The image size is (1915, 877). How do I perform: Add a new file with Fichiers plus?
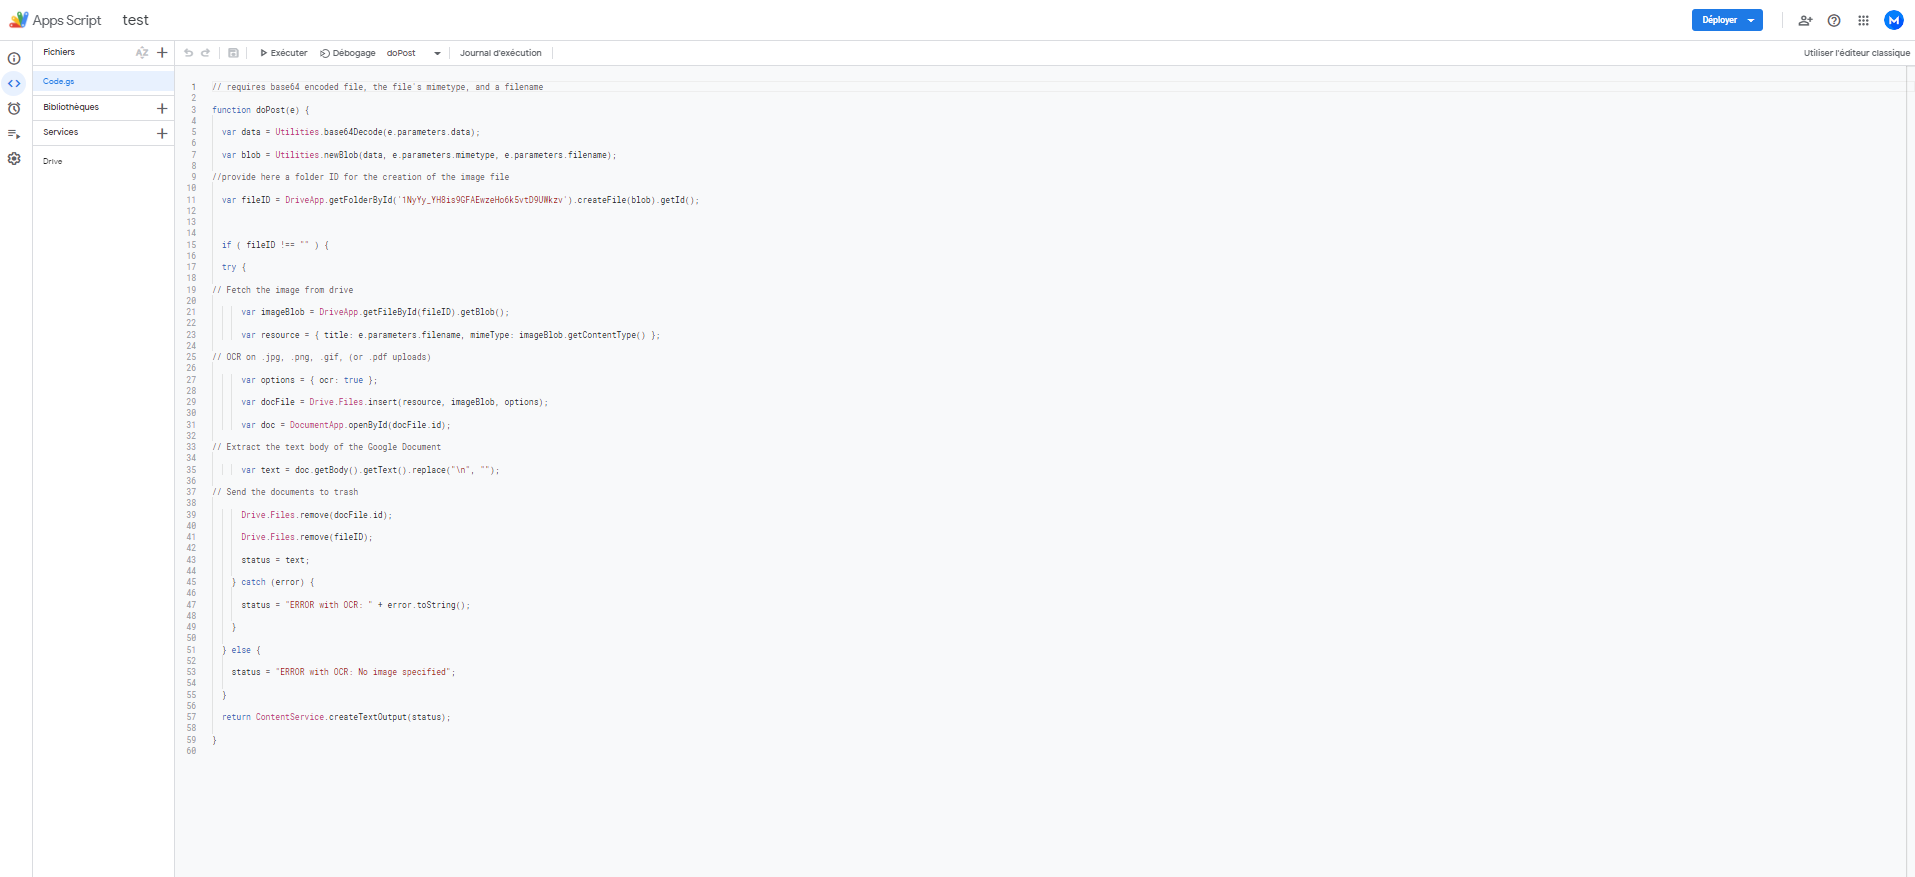pos(162,52)
